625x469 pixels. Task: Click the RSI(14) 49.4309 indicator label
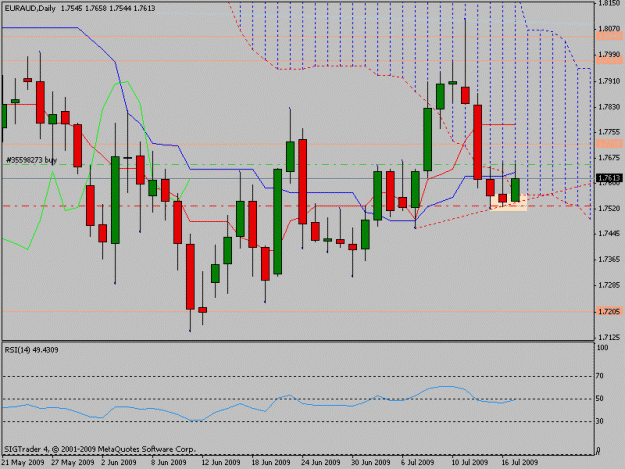tap(31, 350)
